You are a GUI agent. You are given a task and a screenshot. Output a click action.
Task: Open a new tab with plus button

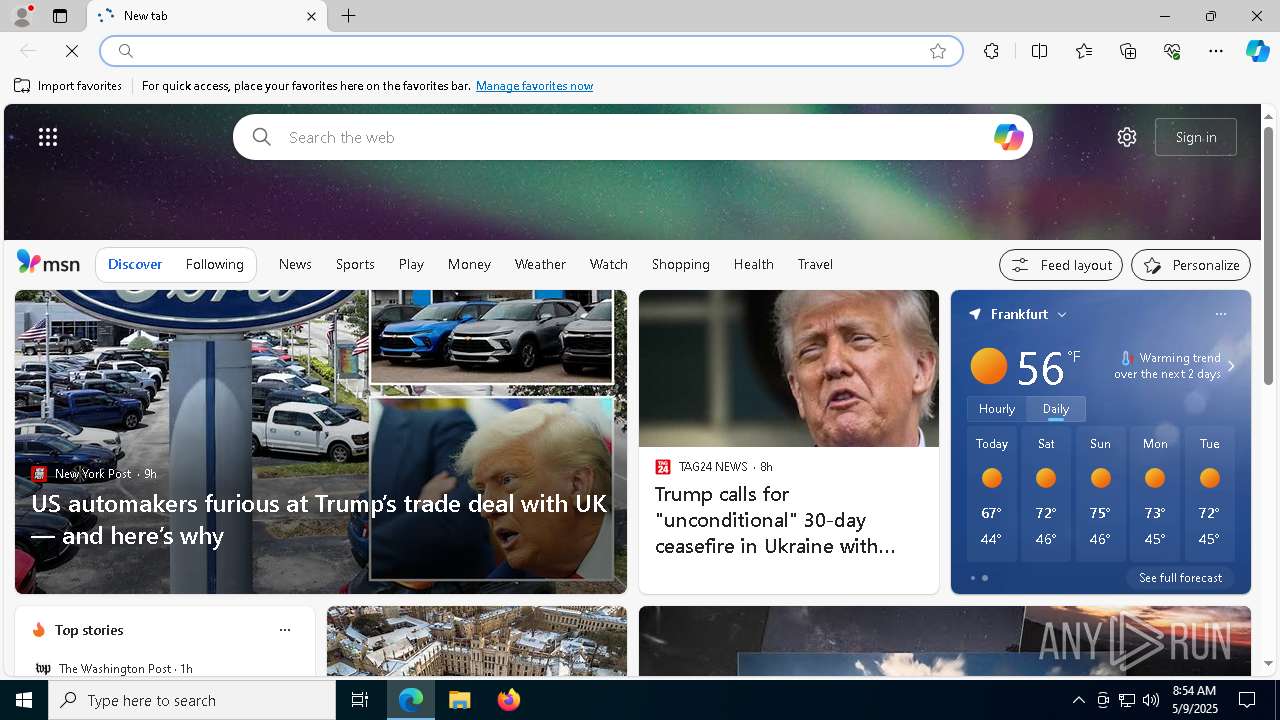[x=349, y=16]
